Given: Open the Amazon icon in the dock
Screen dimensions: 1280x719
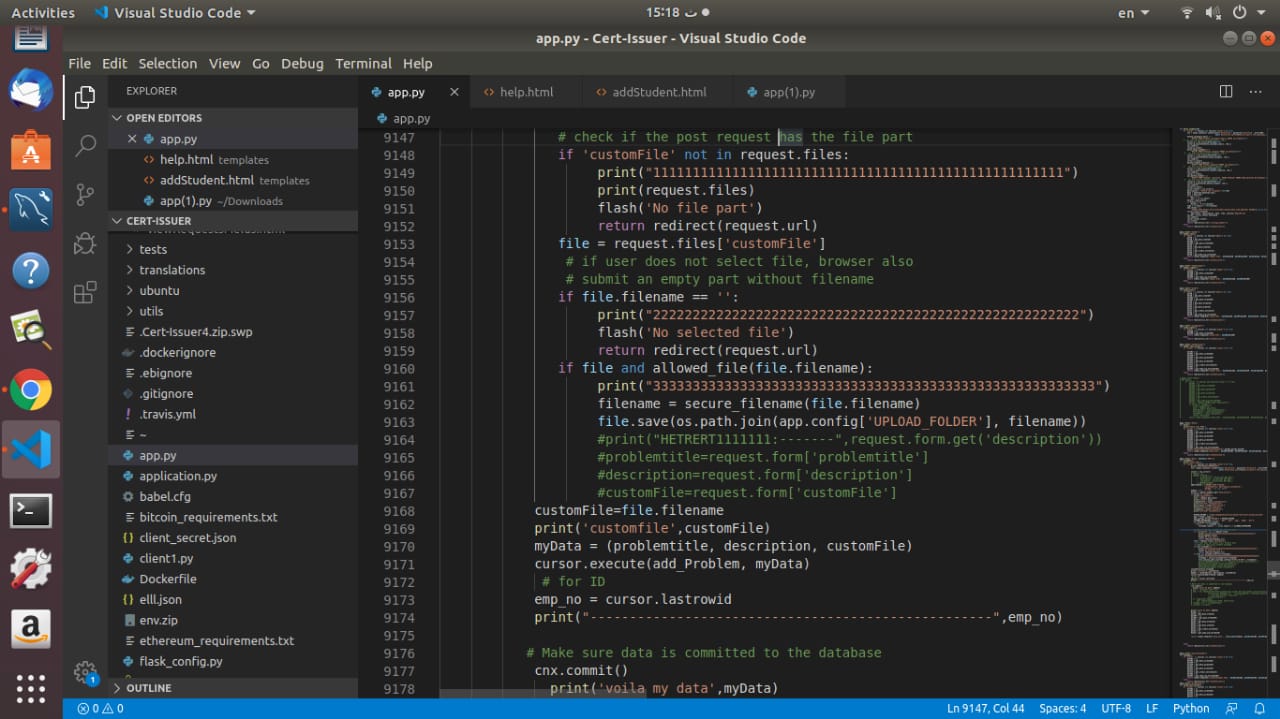Looking at the screenshot, I should click(31, 629).
